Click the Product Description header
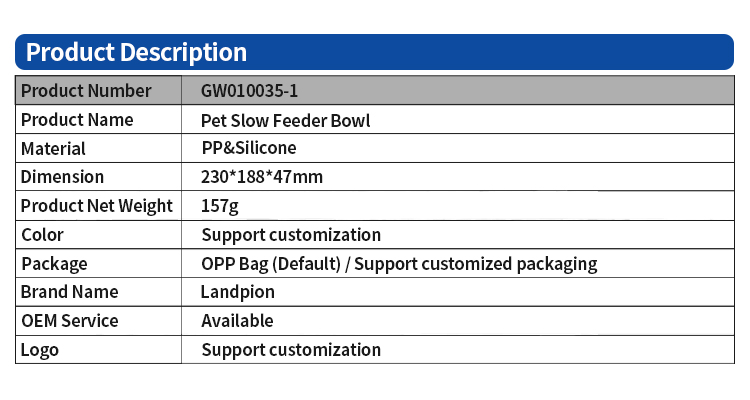Image resolution: width=750 pixels, height=400 pixels. click(135, 52)
